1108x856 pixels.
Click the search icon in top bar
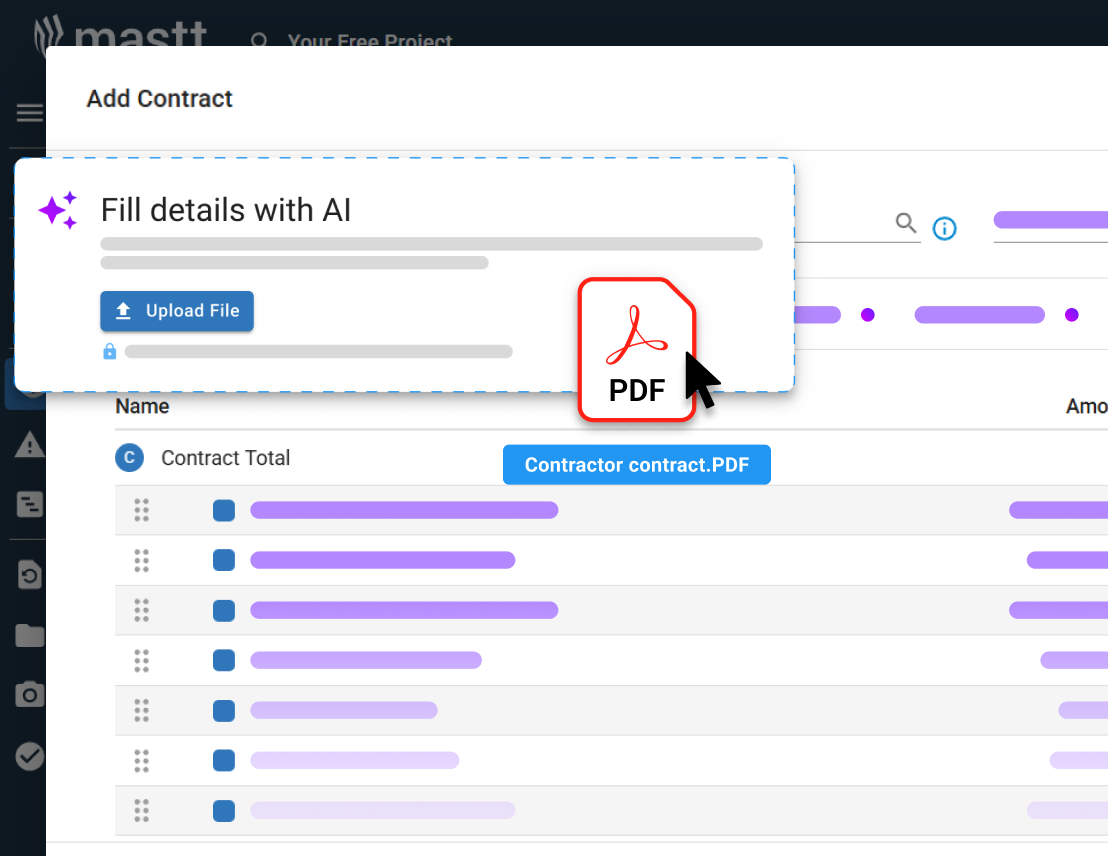[x=259, y=40]
